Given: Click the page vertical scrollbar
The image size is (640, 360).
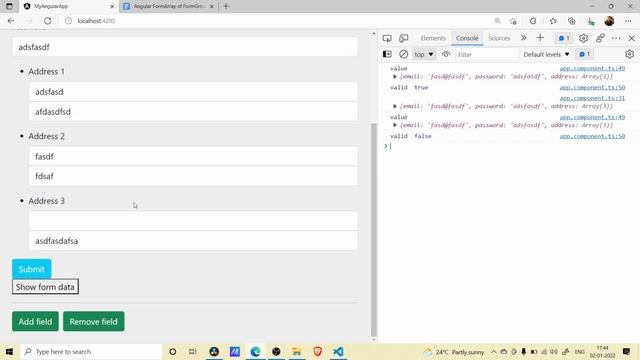Looking at the screenshot, I should (373, 229).
